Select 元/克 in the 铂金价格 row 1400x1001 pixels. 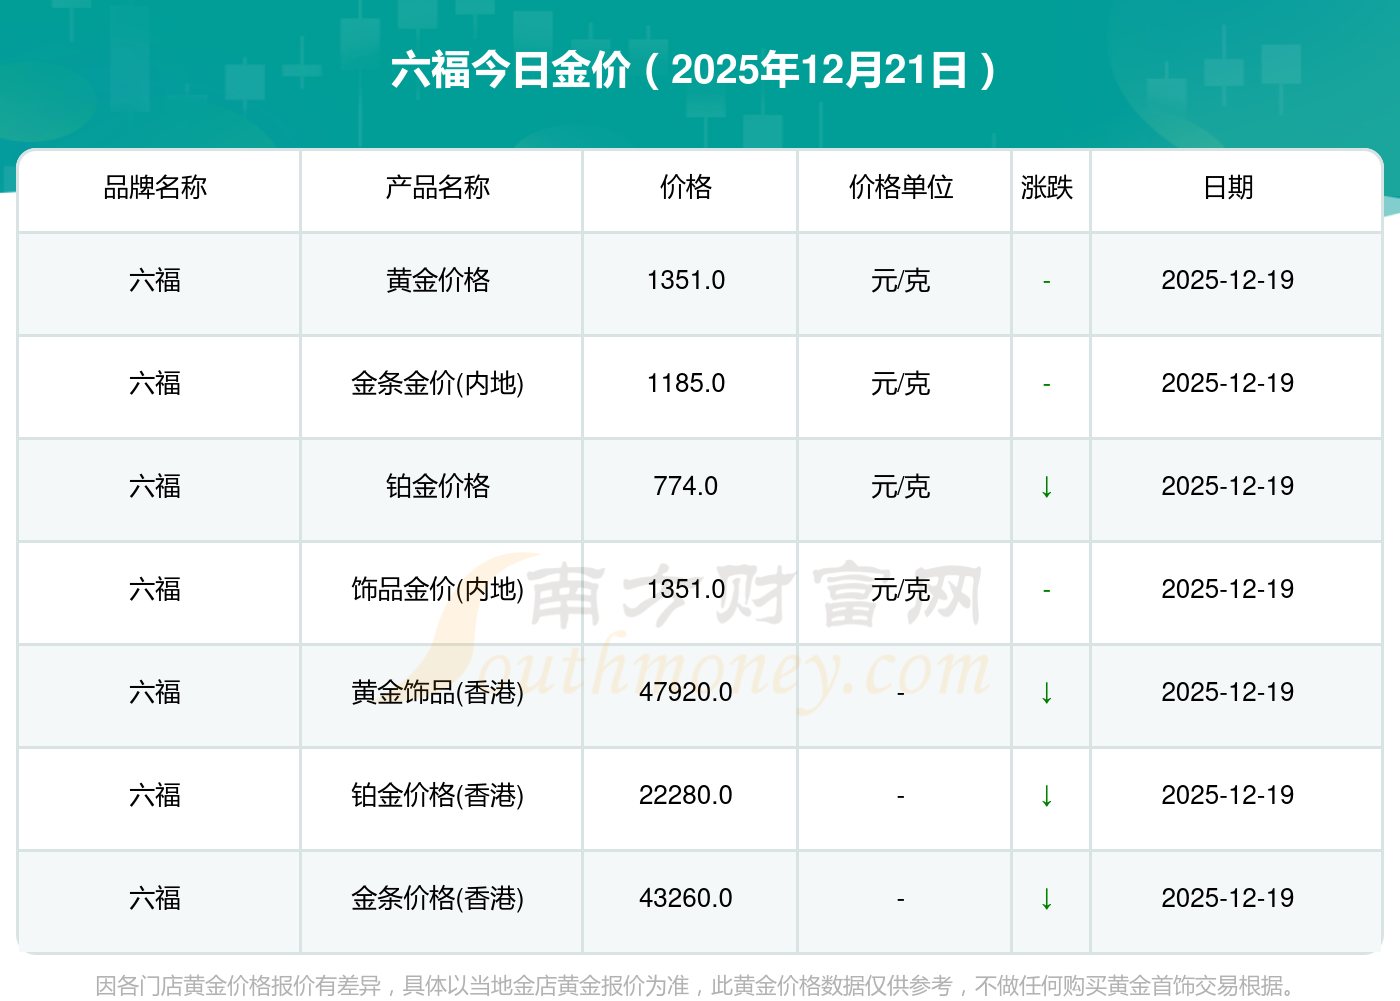point(901,487)
